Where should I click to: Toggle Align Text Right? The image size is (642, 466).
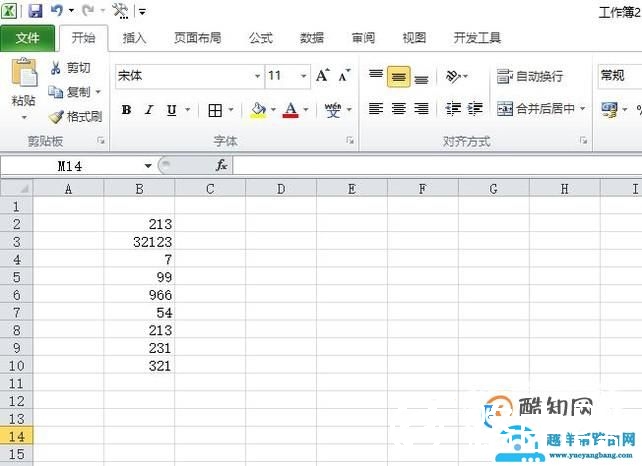(x=421, y=109)
